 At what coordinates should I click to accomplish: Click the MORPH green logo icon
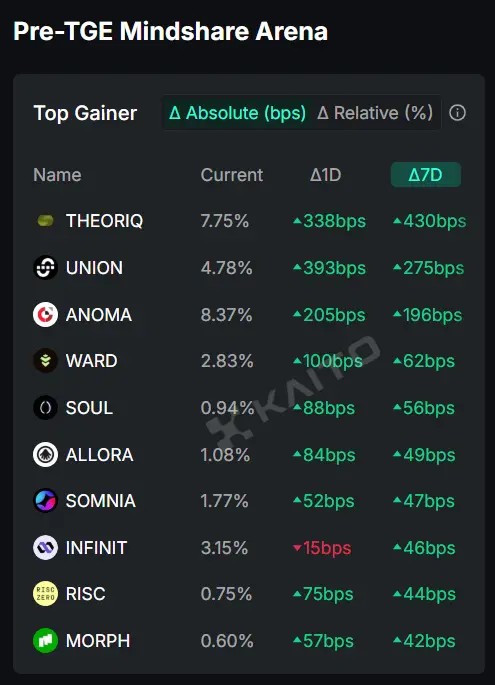pos(45,640)
